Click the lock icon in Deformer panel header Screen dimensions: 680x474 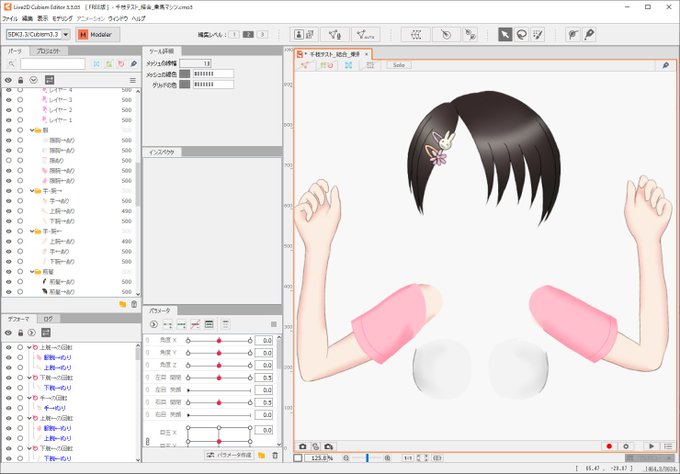(x=20, y=333)
